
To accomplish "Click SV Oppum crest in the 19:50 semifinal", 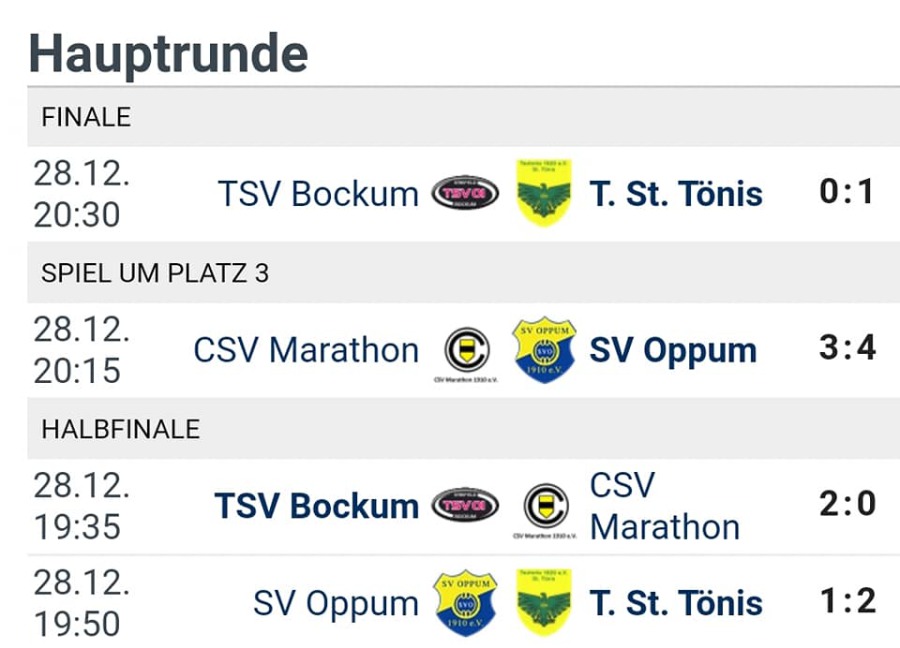I will (x=465, y=603).
